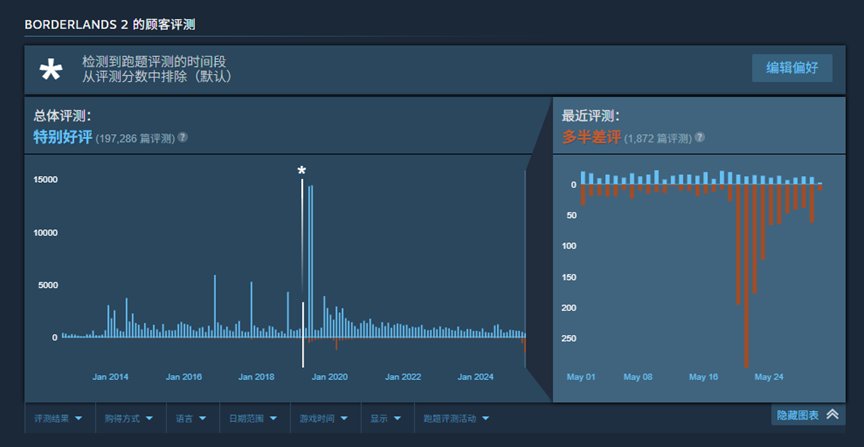Click the asterisk marker above the chart spike
Image resolution: width=864 pixels, height=447 pixels.
[x=301, y=170]
